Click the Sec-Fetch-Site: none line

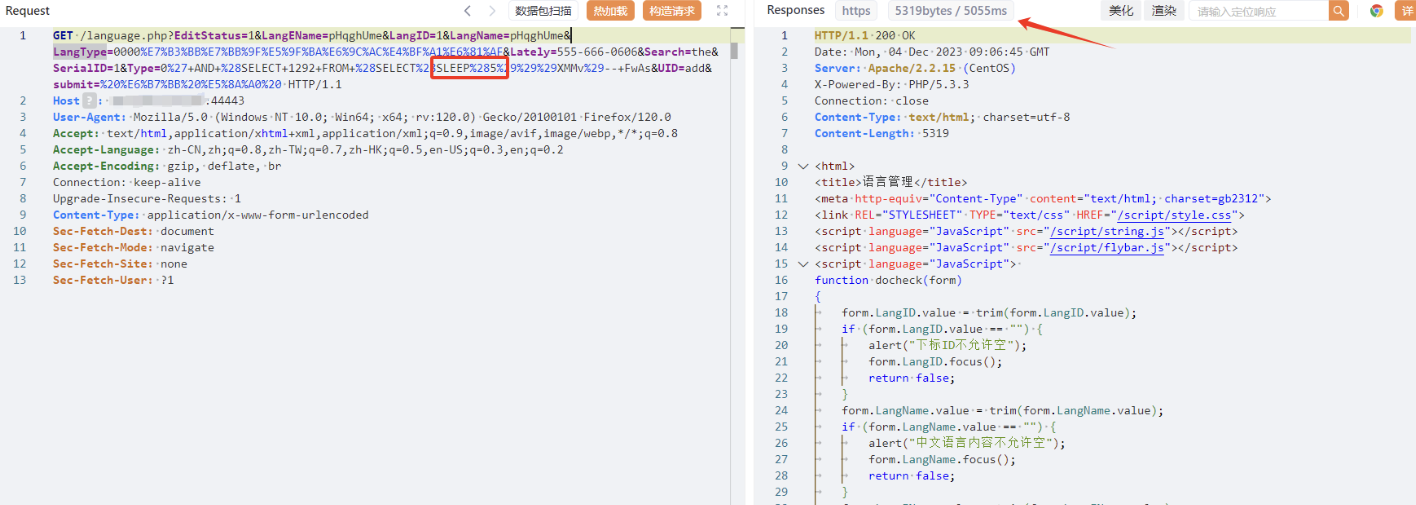[120, 264]
